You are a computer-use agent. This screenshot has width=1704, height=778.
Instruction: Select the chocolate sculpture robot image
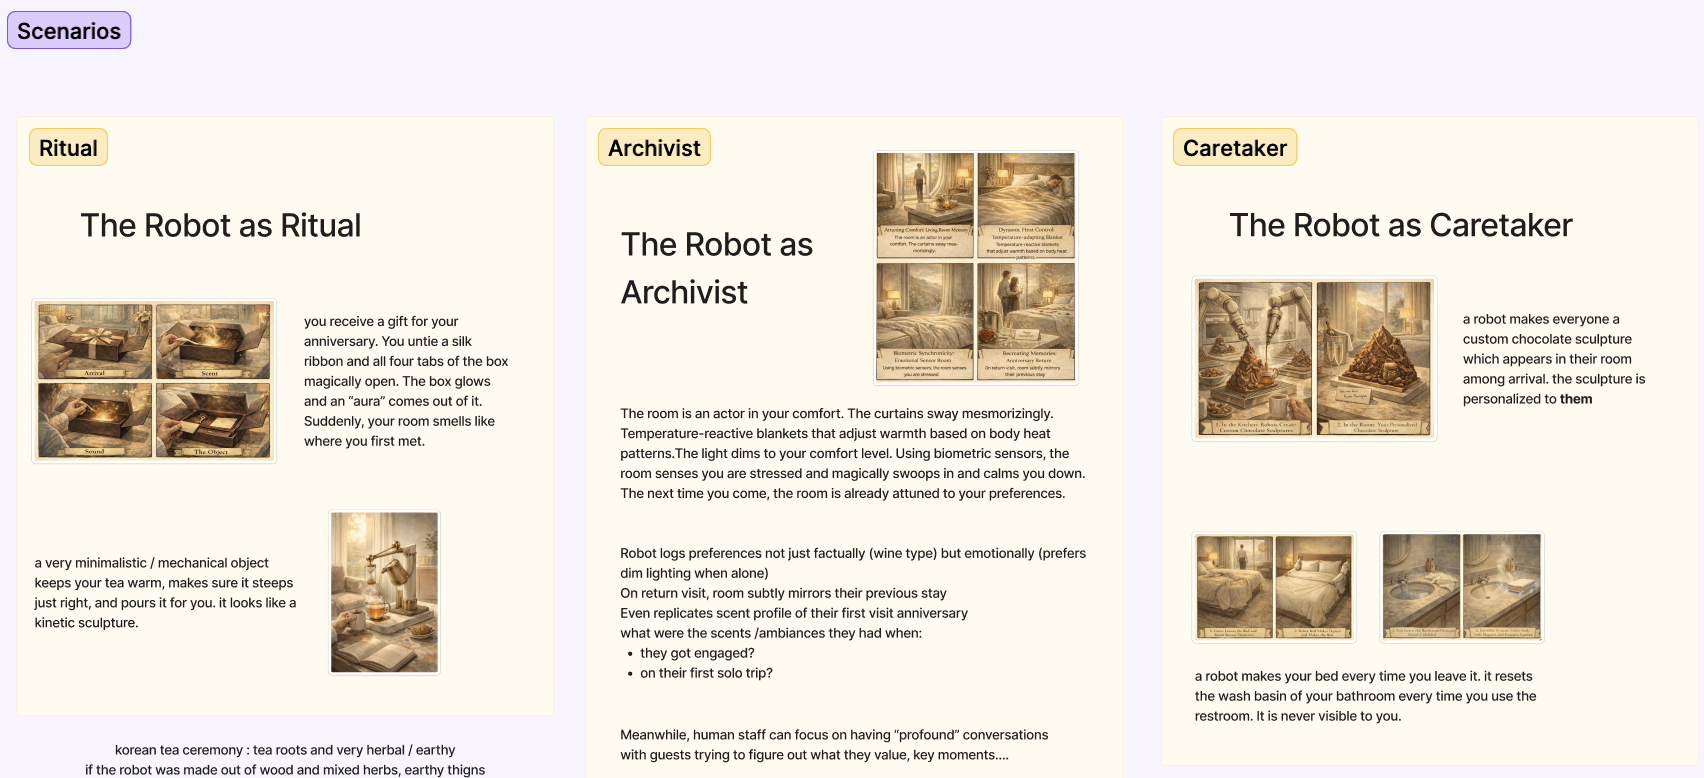coord(1314,359)
